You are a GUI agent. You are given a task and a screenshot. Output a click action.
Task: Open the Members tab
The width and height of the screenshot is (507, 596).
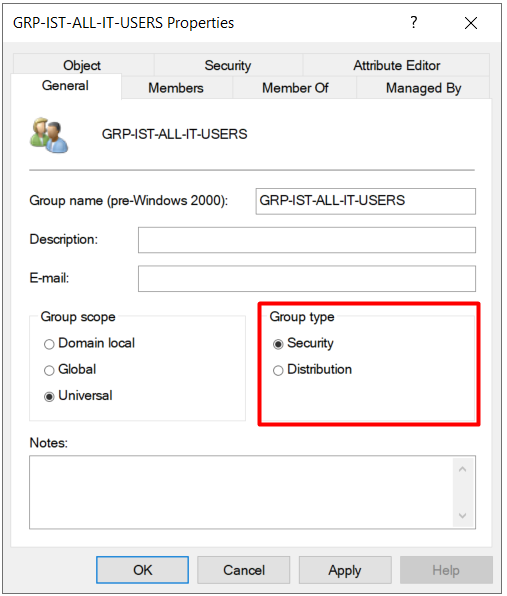[x=176, y=88]
